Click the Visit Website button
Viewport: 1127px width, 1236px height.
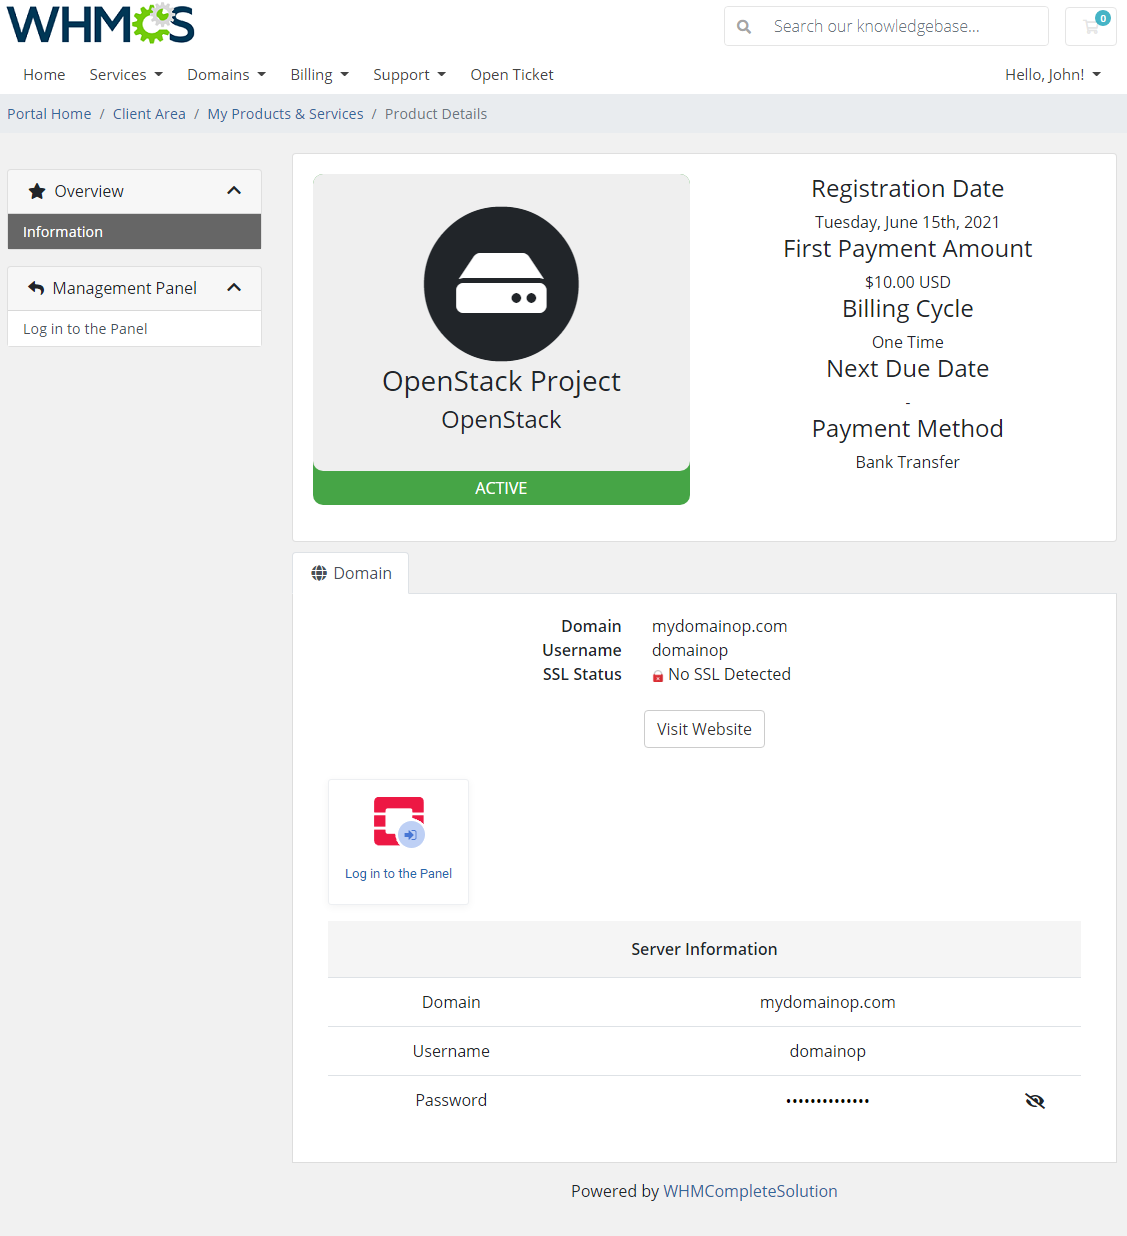[704, 729]
